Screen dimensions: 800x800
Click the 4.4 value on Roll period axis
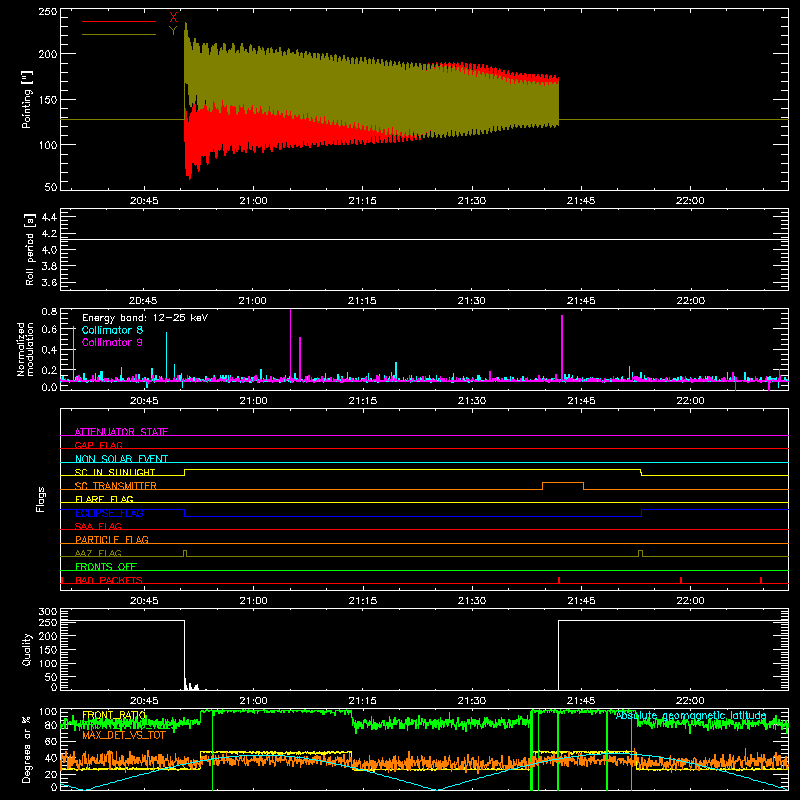tap(49, 217)
